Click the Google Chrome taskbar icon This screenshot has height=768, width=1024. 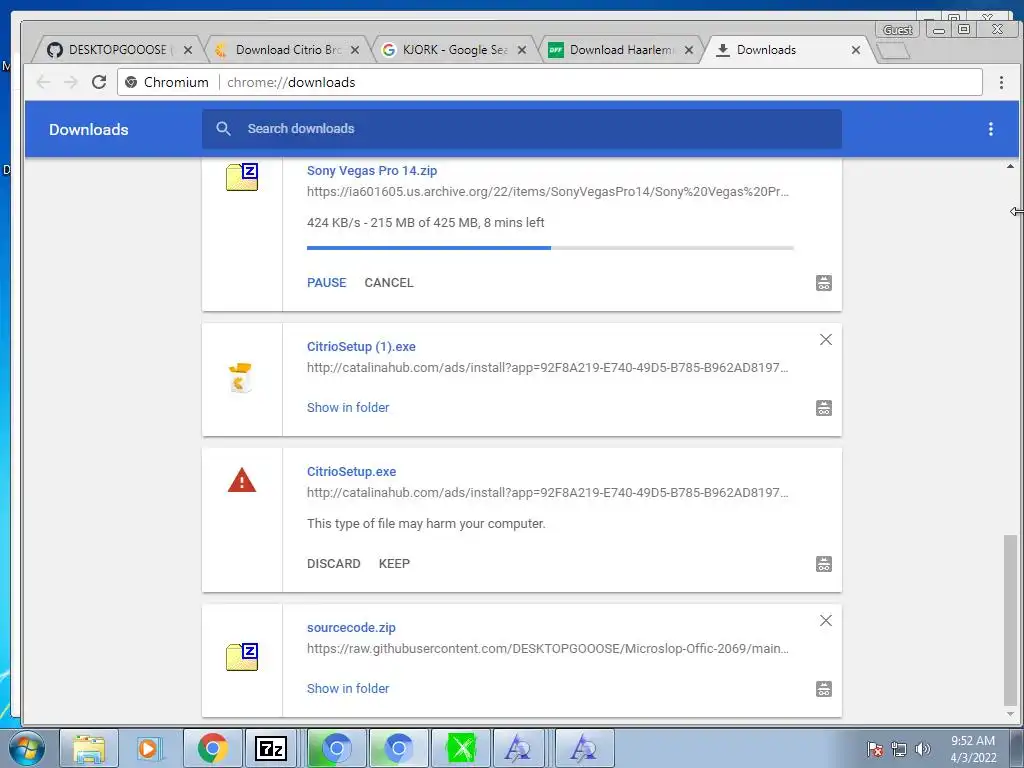[x=212, y=748]
